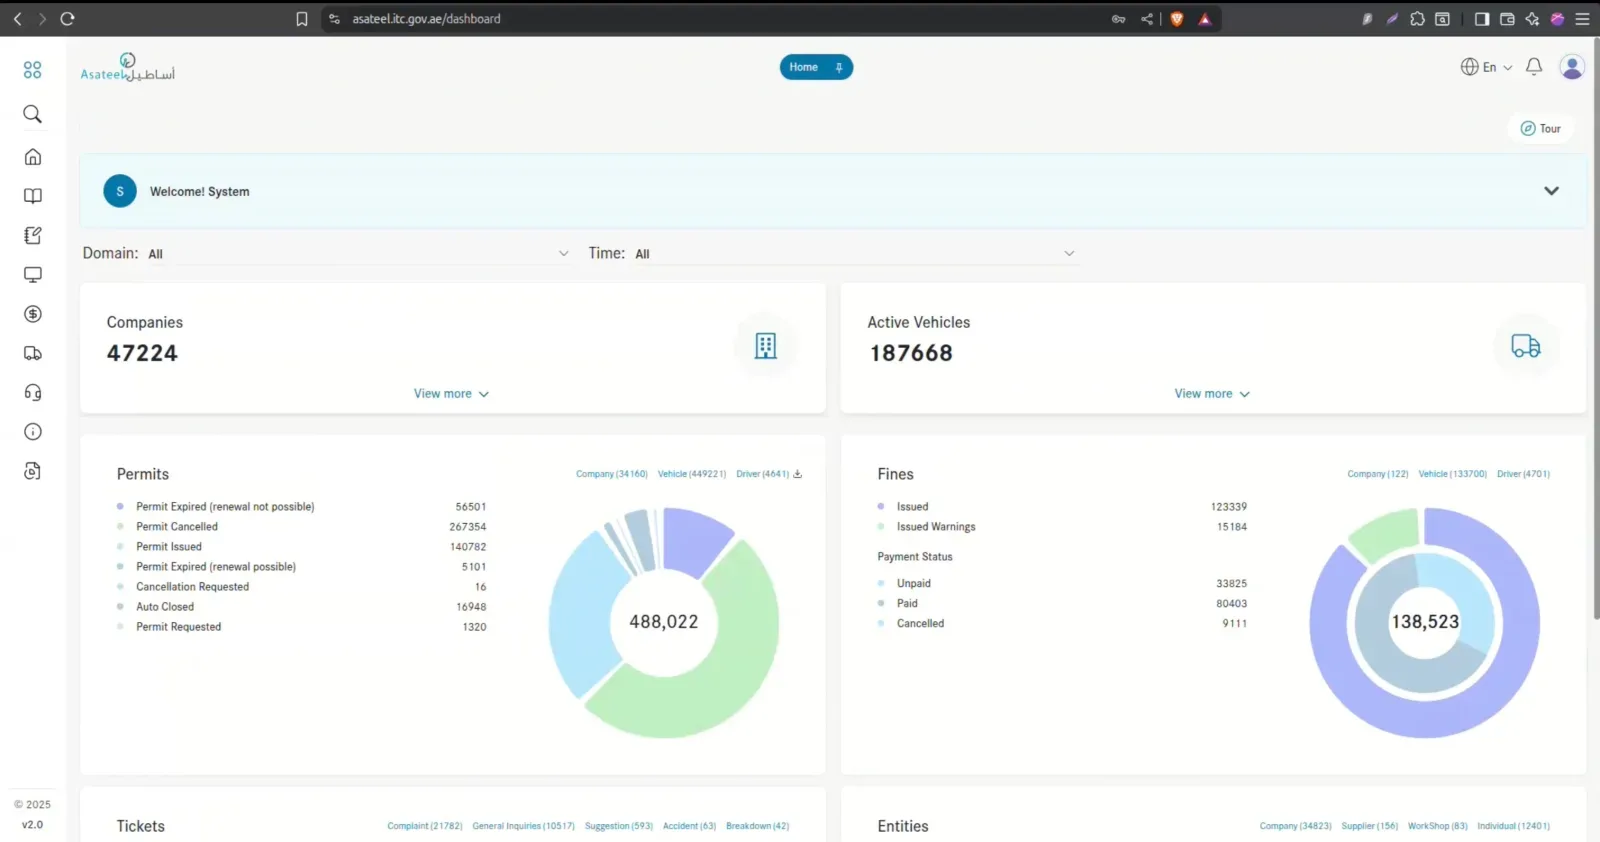1600x842 pixels.
Task: Open Tickets Suggestion (593) link
Action: pyautogui.click(x=619, y=826)
